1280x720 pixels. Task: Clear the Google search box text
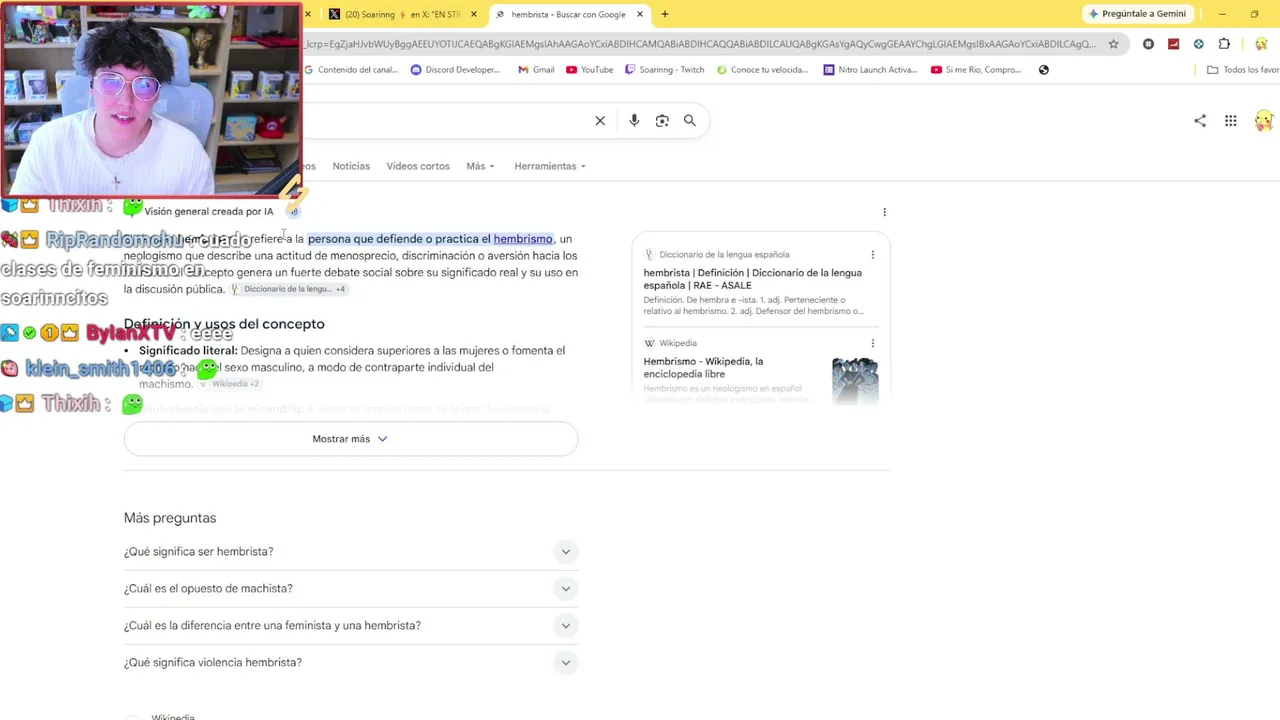tap(600, 121)
